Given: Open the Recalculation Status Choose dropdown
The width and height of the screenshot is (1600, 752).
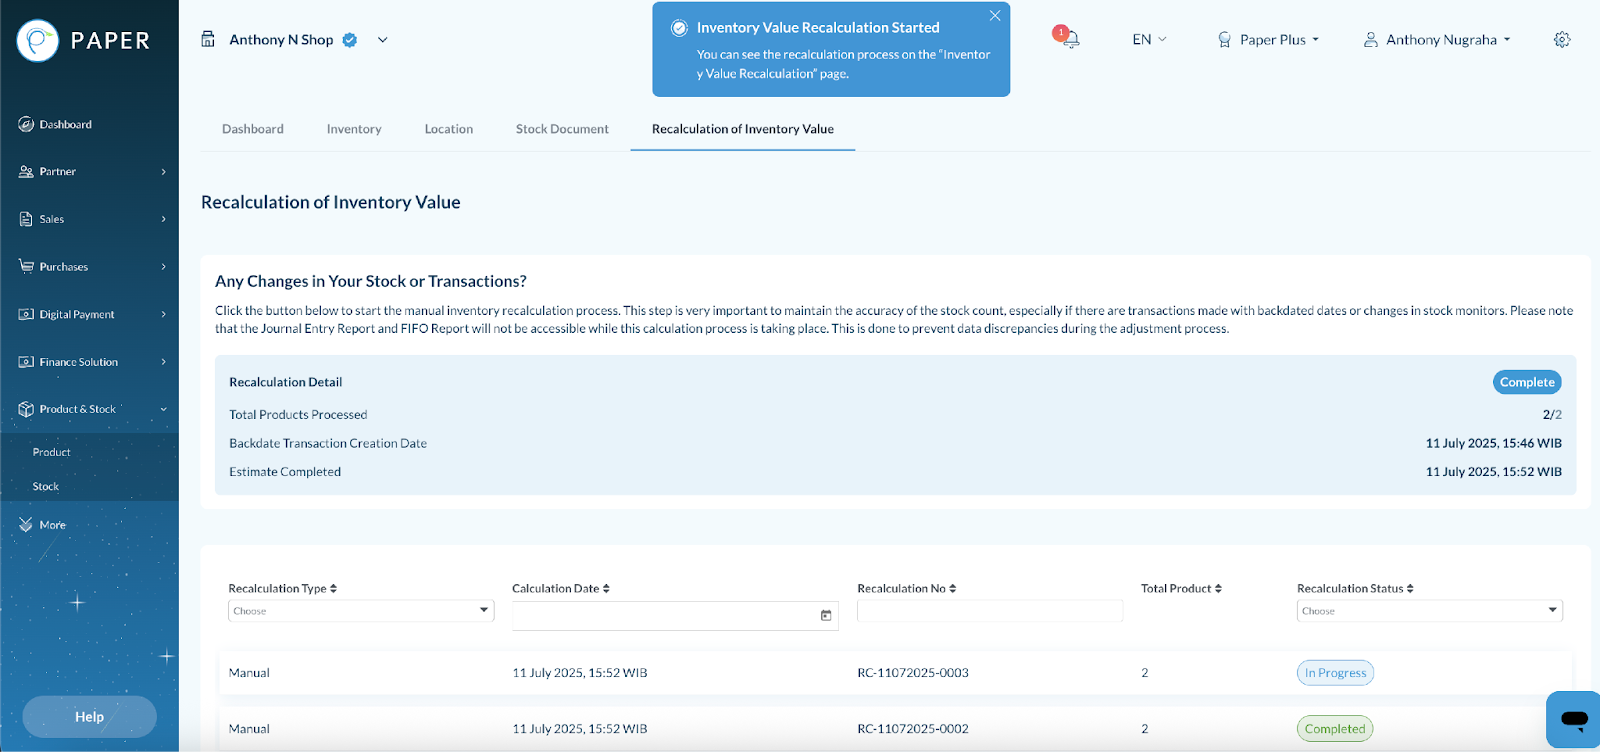Looking at the screenshot, I should pos(1430,611).
